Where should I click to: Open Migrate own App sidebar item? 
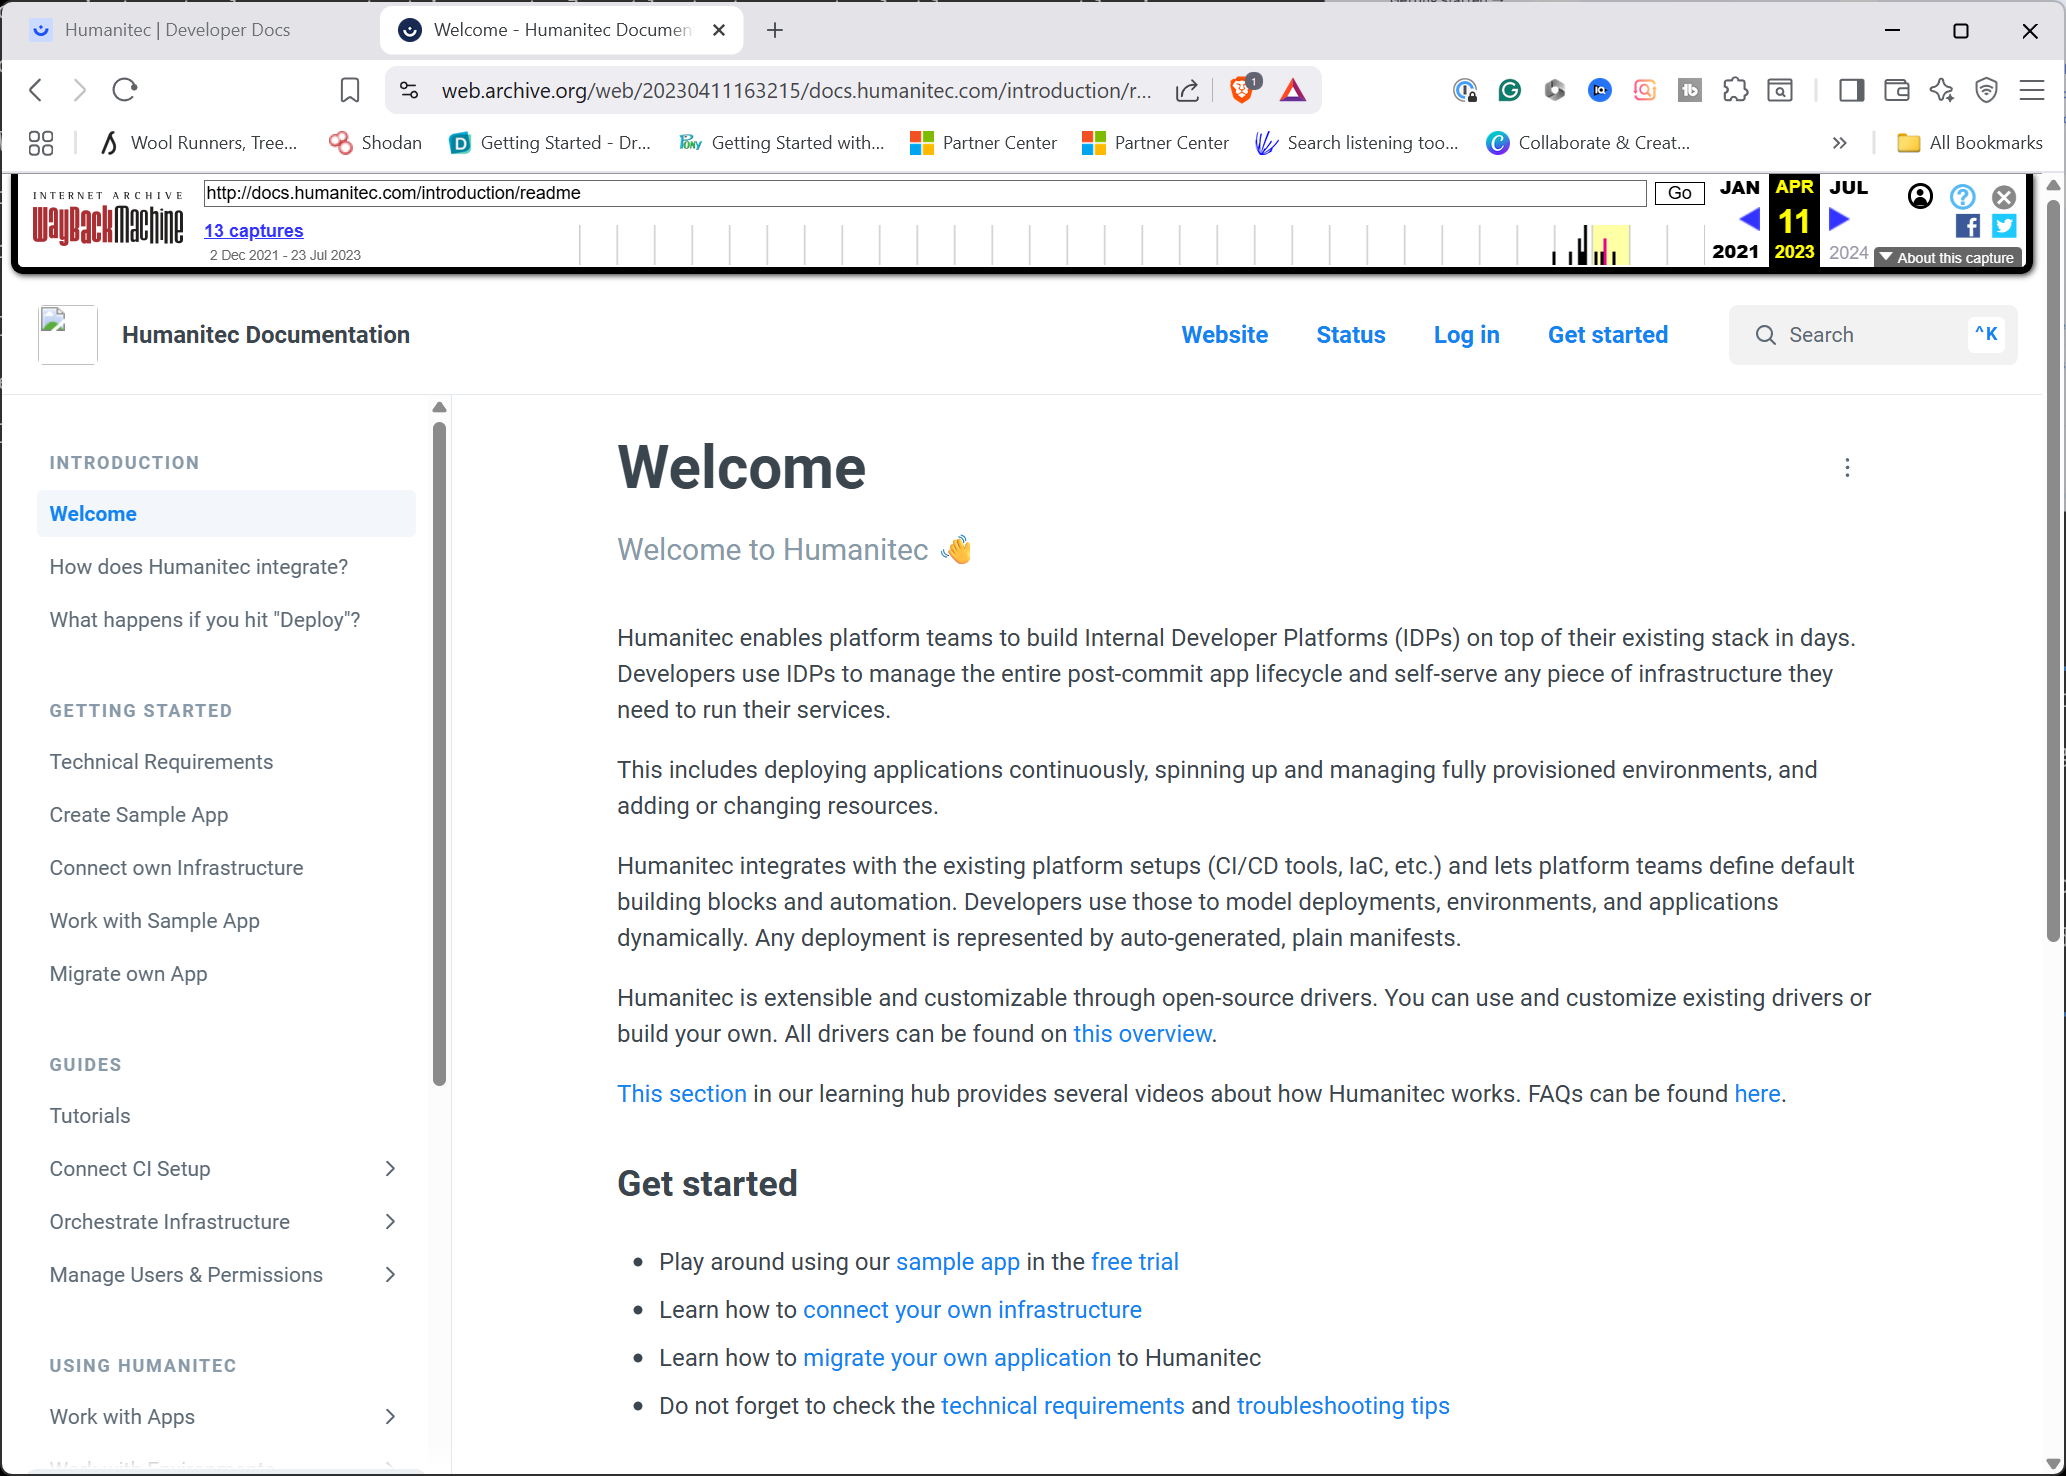click(x=128, y=973)
